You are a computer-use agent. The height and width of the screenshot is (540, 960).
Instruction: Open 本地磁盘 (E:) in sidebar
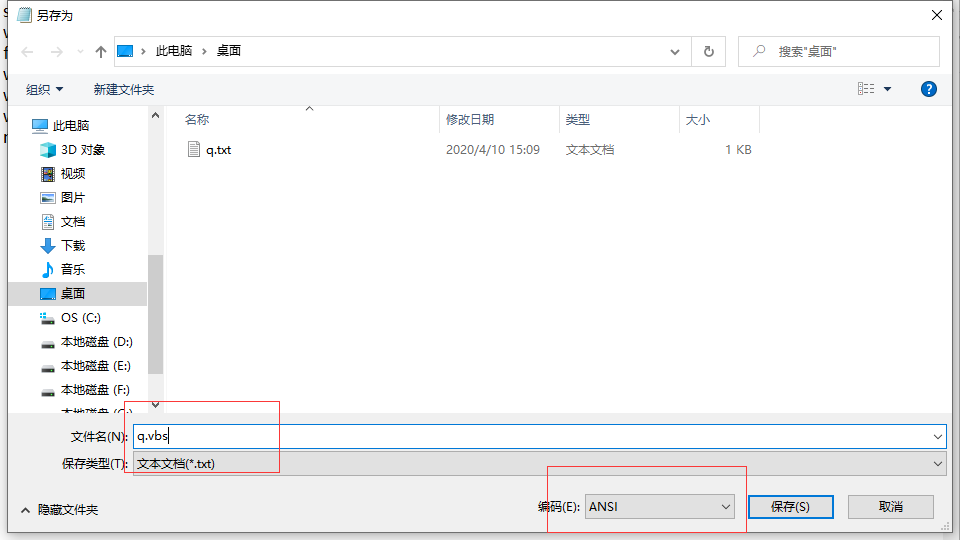point(85,366)
